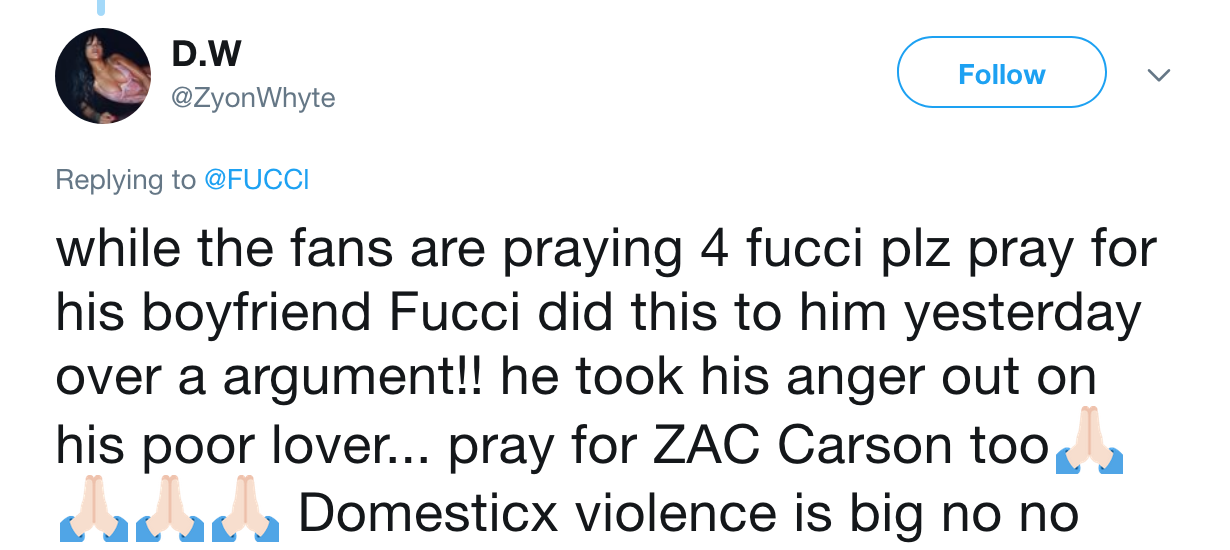The width and height of the screenshot is (1230, 550).
Task: Open the @ZyonWhyte handle link
Action: point(254,98)
